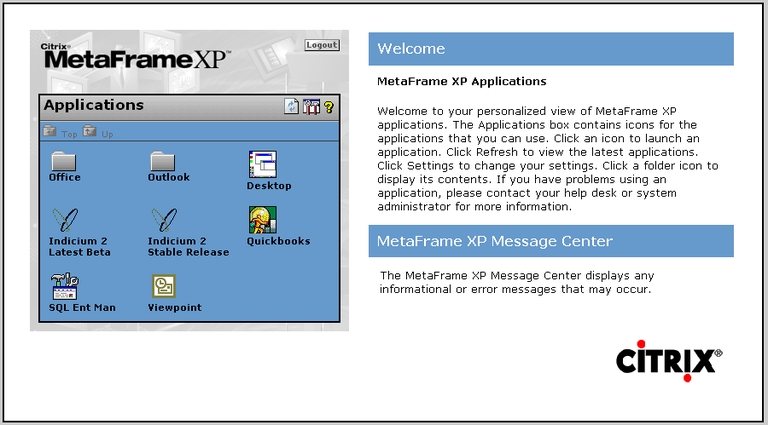Open the Office folder icon

click(64, 161)
